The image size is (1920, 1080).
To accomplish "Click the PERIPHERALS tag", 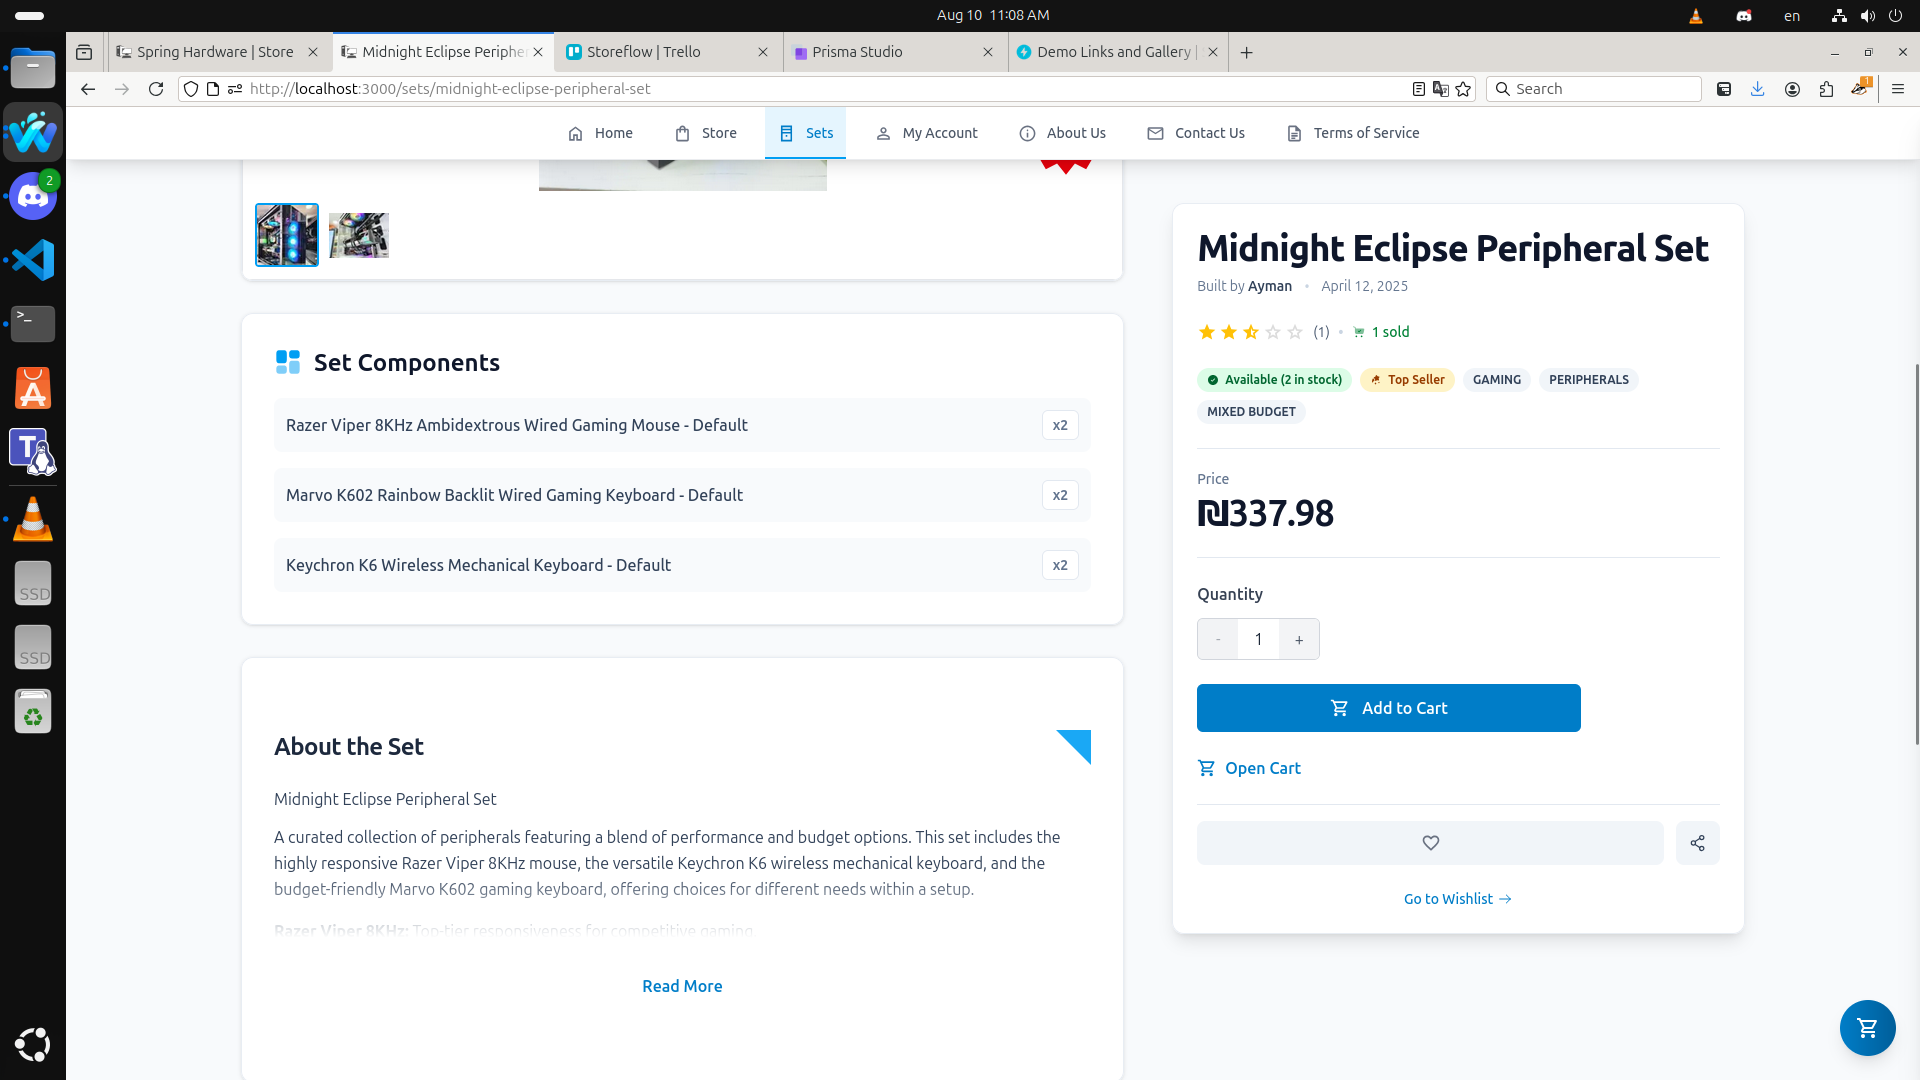I will [1588, 380].
